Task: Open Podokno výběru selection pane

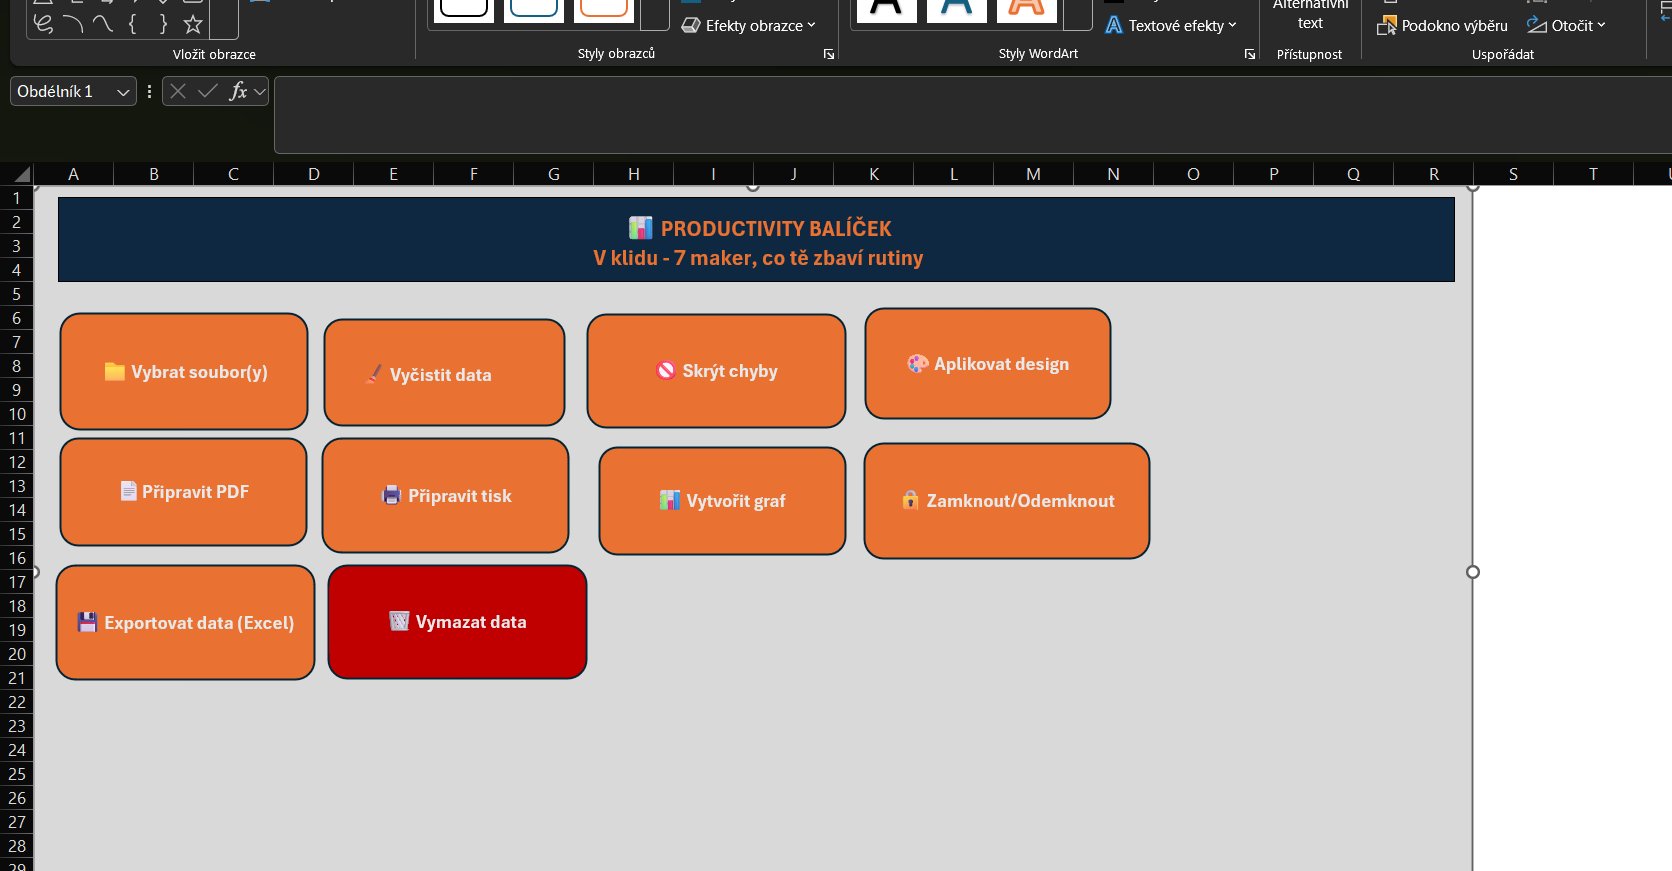Action: pyautogui.click(x=1442, y=26)
